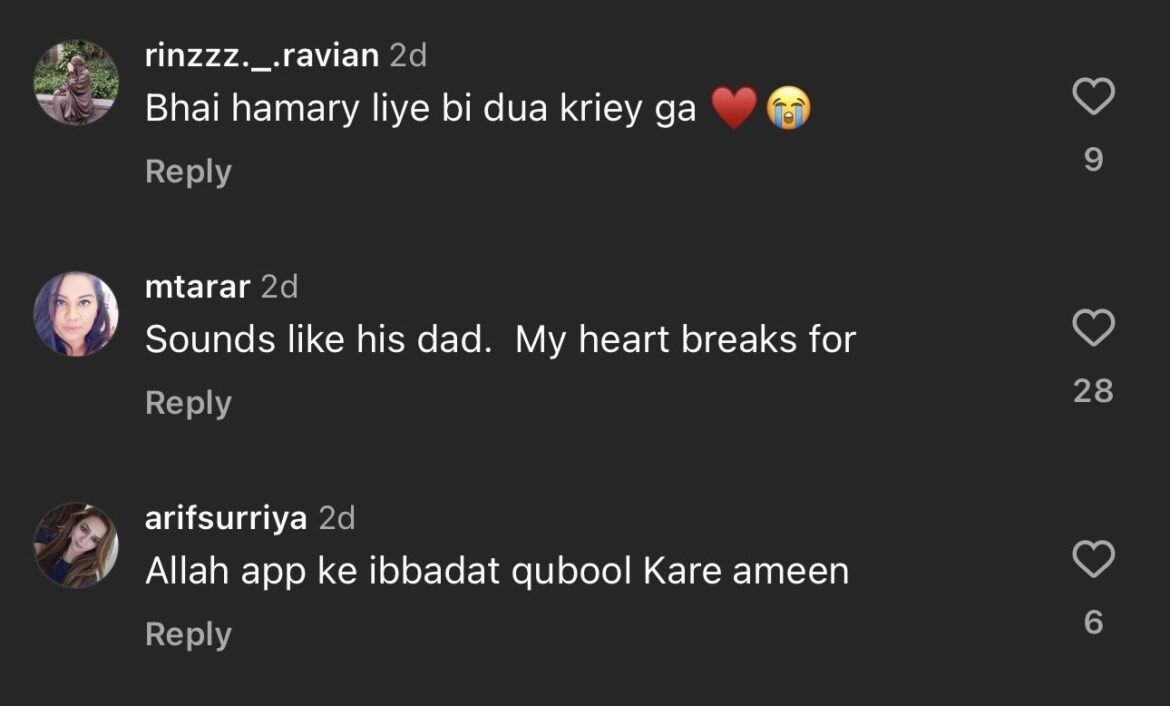Screen dimensions: 1170x706
Task: Visit arifsurriya's profile via their username
Action: point(224,519)
